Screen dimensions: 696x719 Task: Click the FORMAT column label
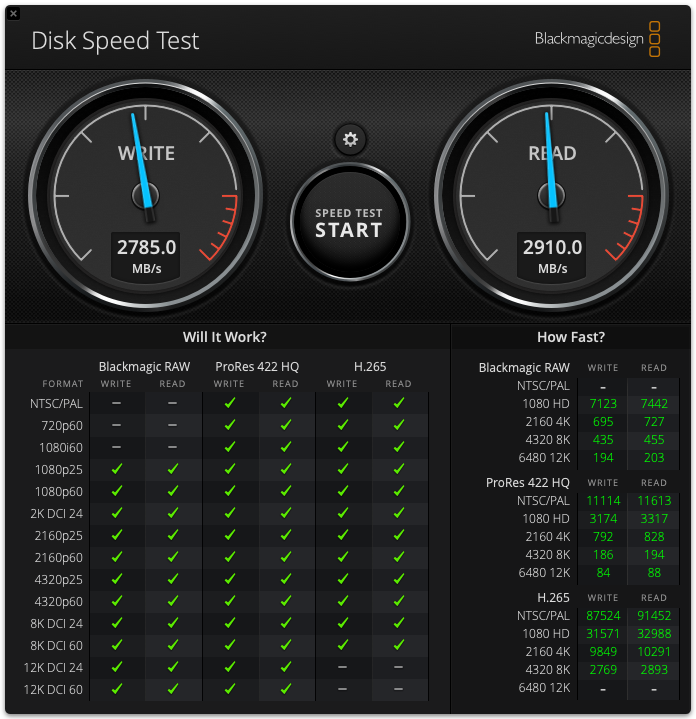[x=63, y=384]
